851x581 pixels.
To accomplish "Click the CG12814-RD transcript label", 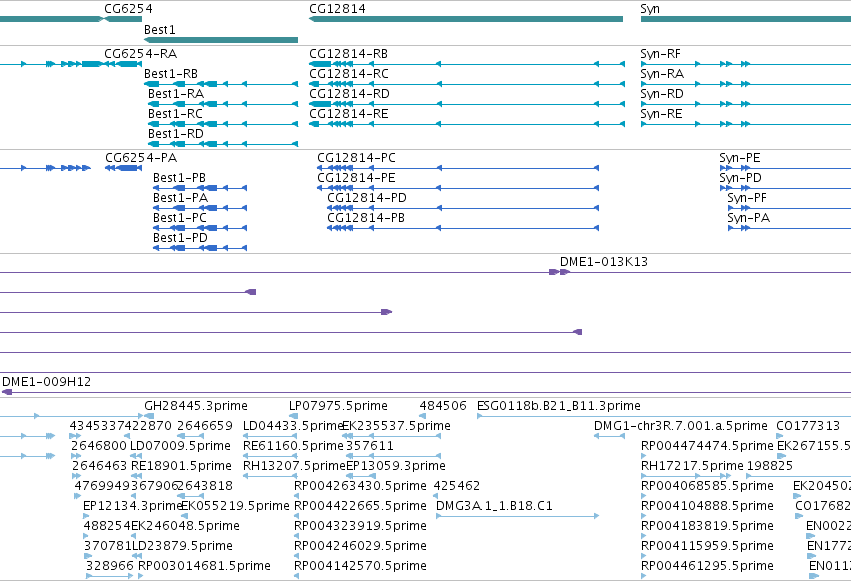I will point(350,94).
